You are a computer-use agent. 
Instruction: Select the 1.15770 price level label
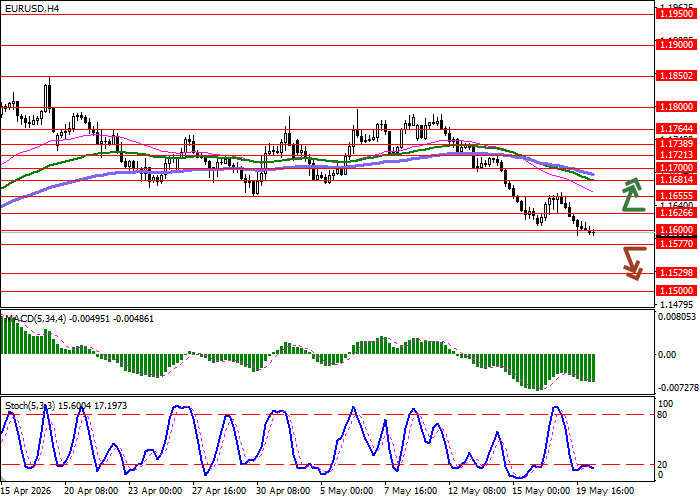676,244
